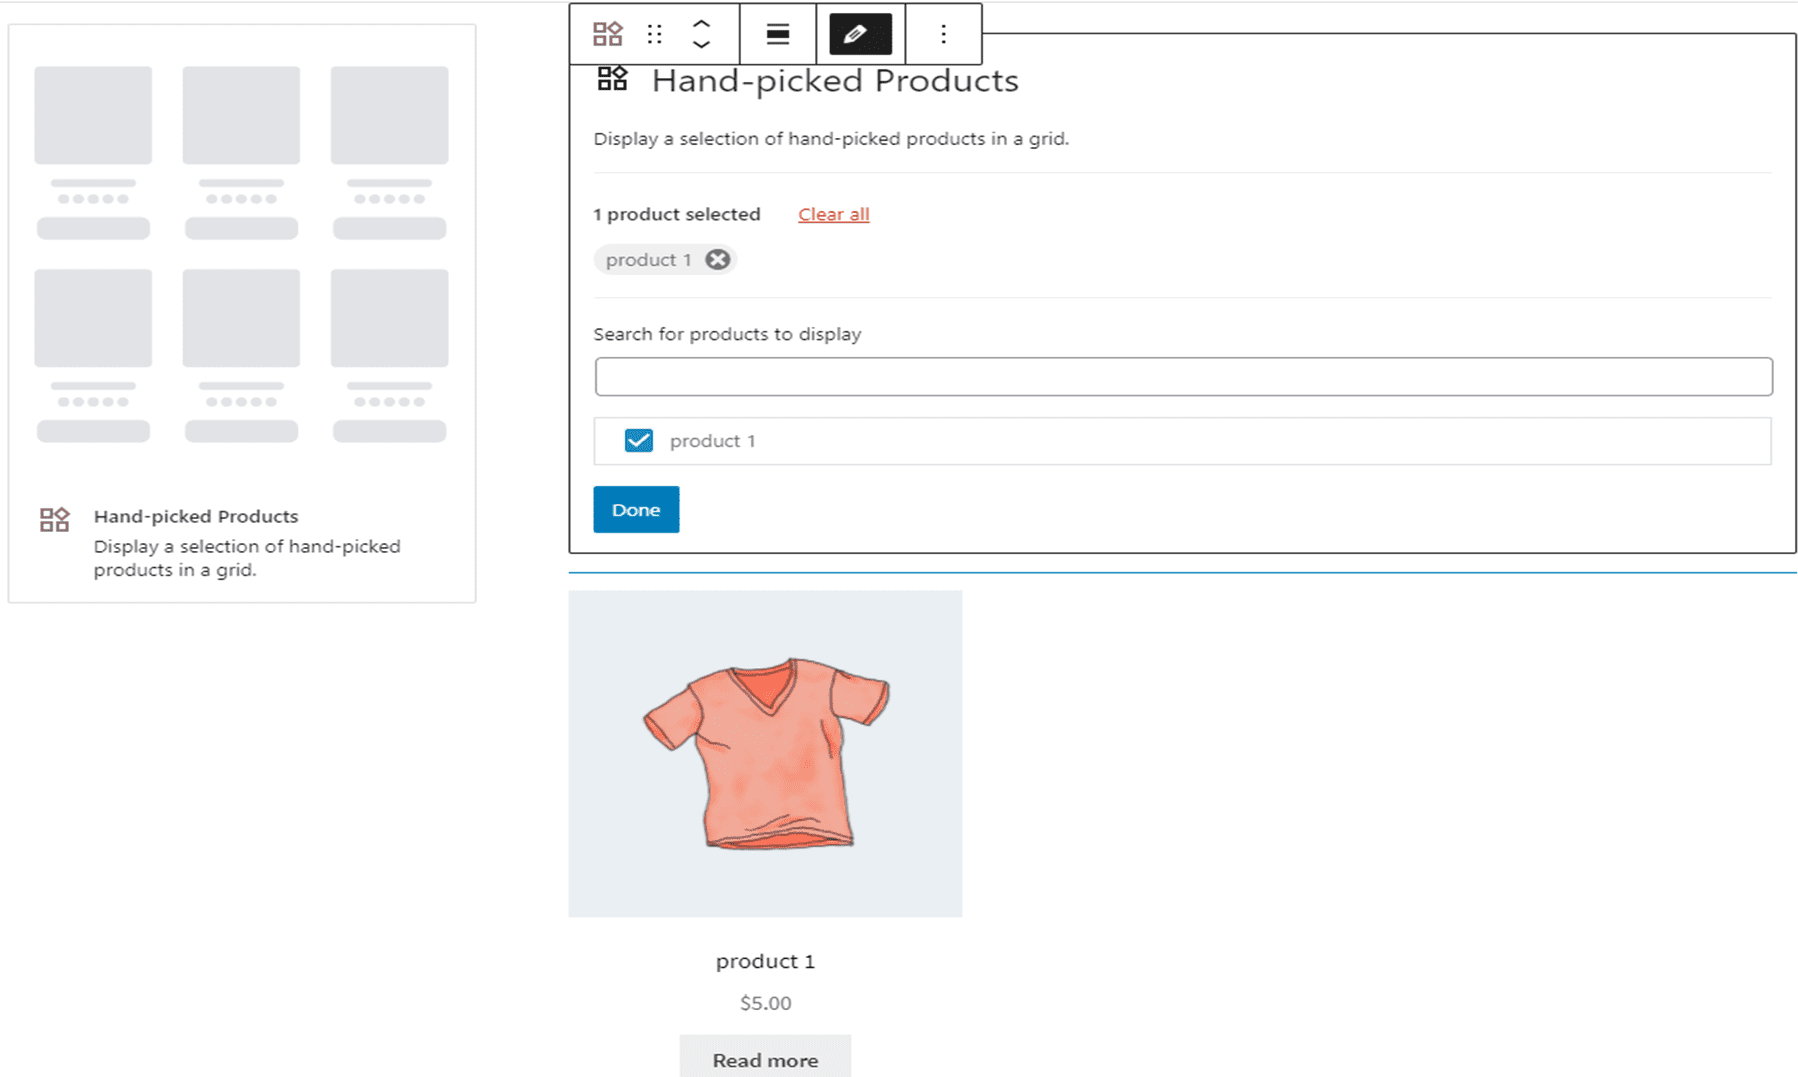Image resolution: width=1798 pixels, height=1077 pixels.
Task: Move the block up with the up chevron
Action: 701,23
